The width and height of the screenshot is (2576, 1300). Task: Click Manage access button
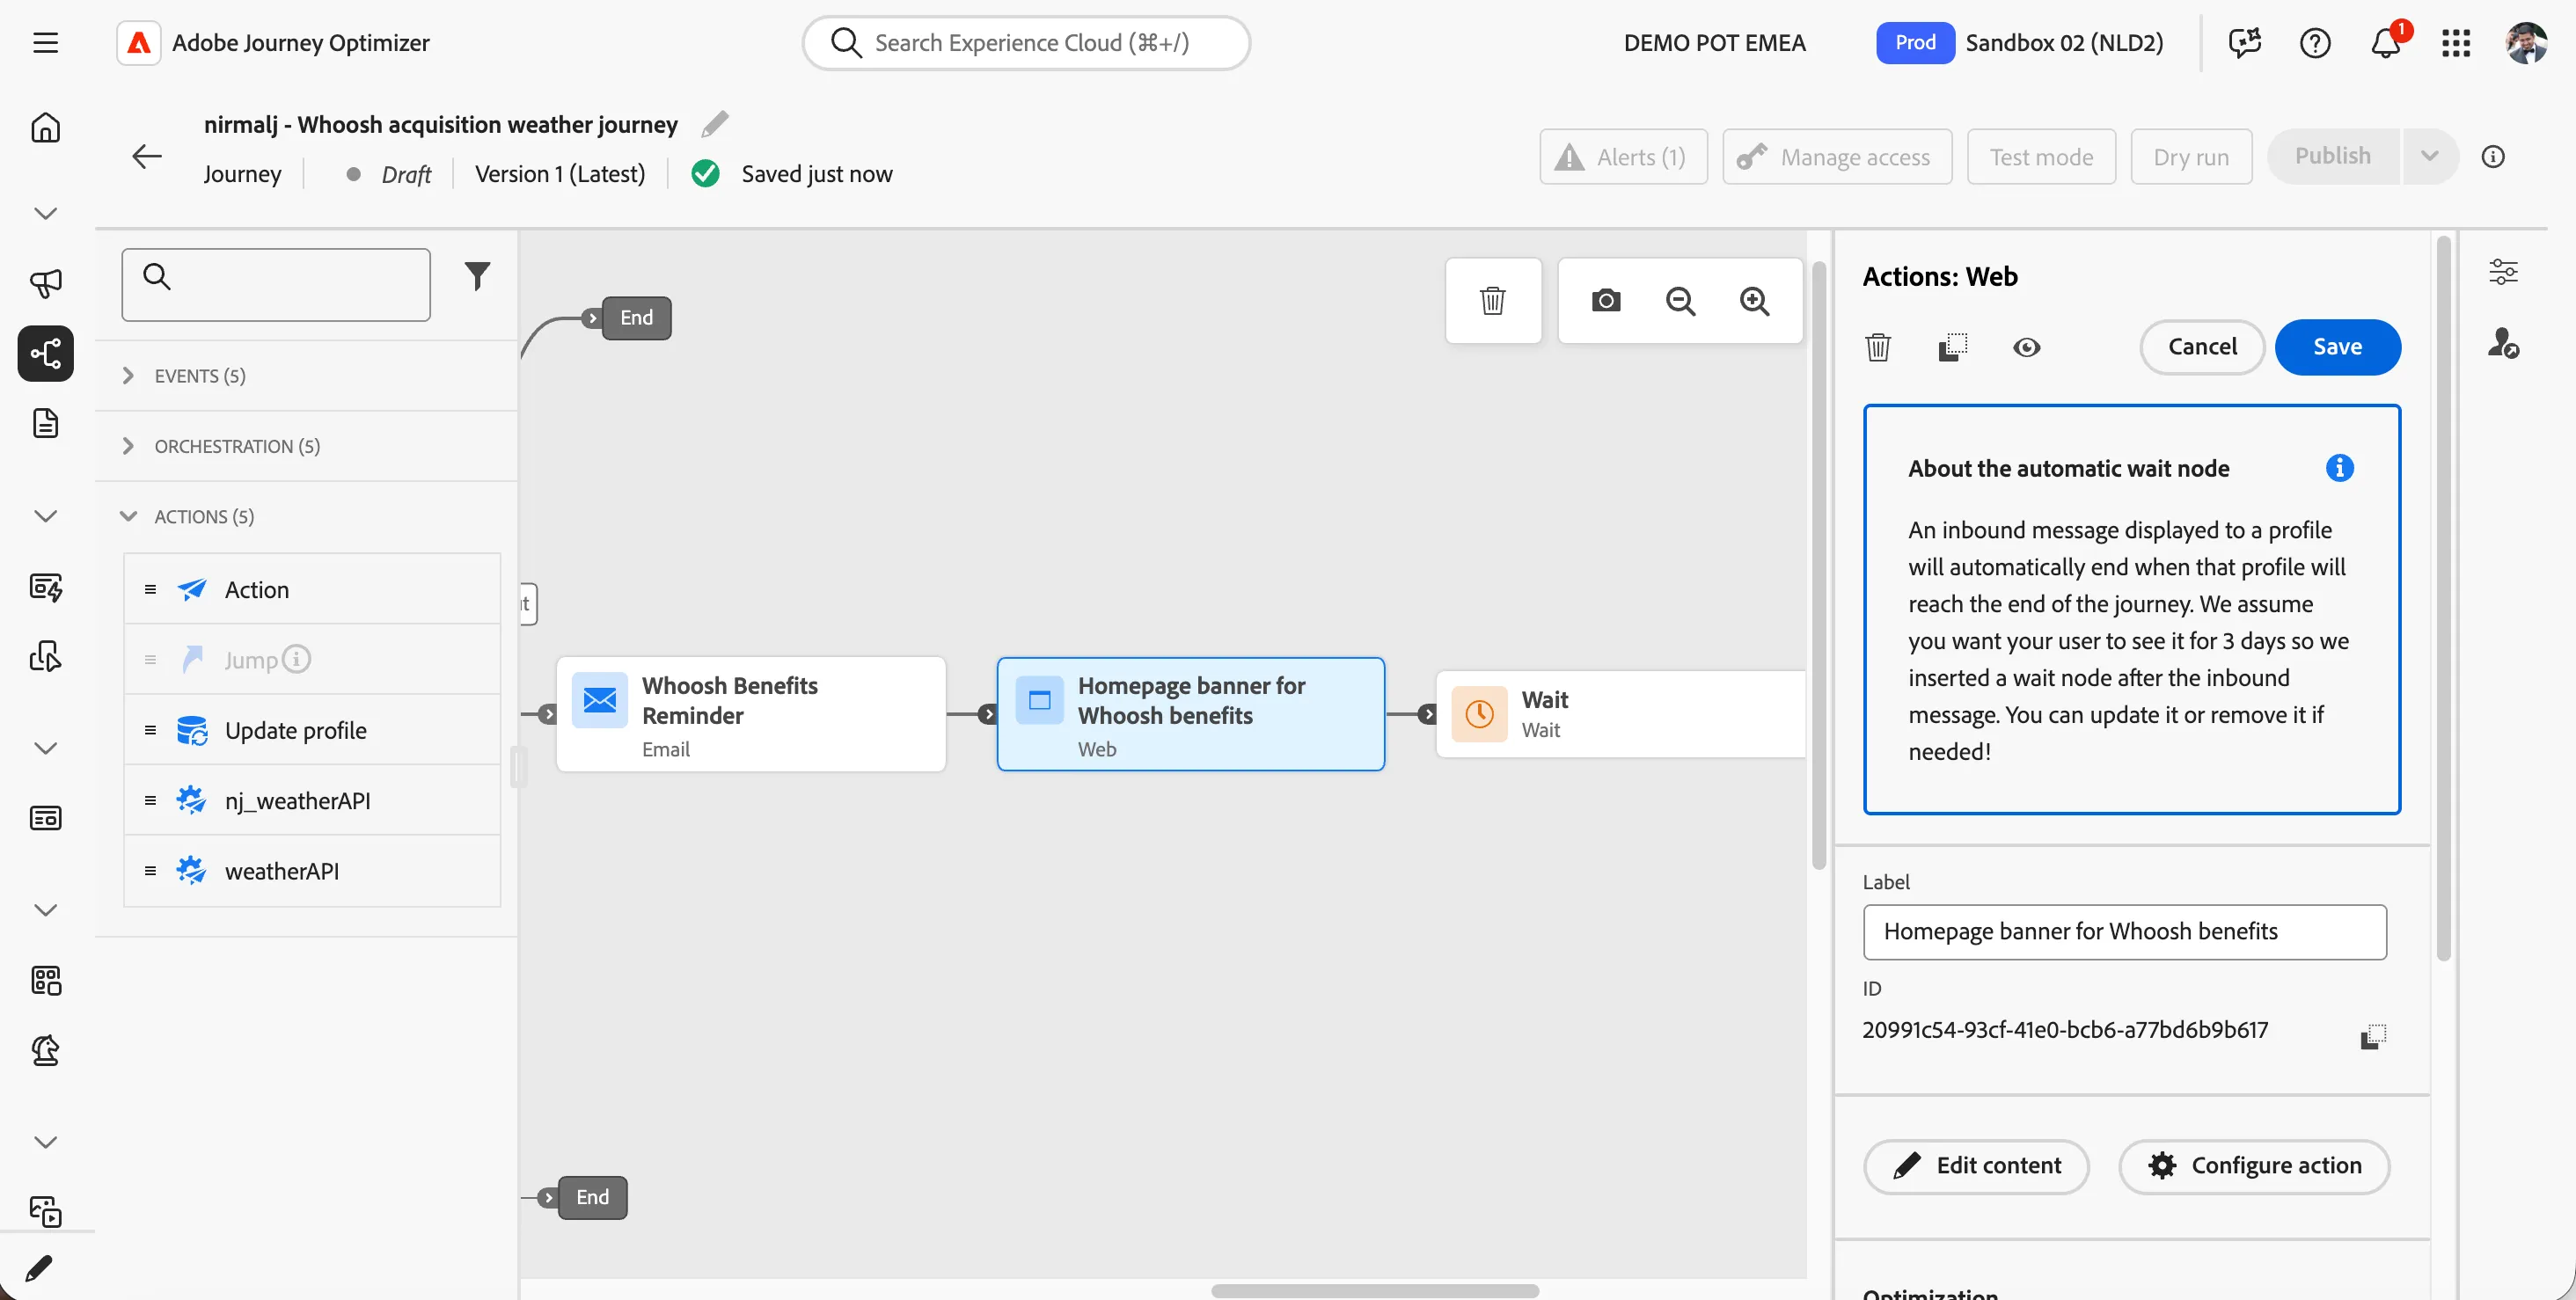tap(1837, 157)
